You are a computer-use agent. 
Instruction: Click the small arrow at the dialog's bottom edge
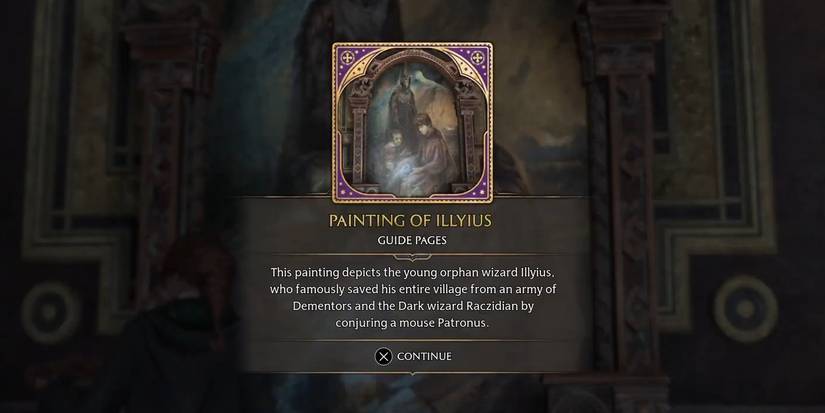pyautogui.click(x=412, y=374)
